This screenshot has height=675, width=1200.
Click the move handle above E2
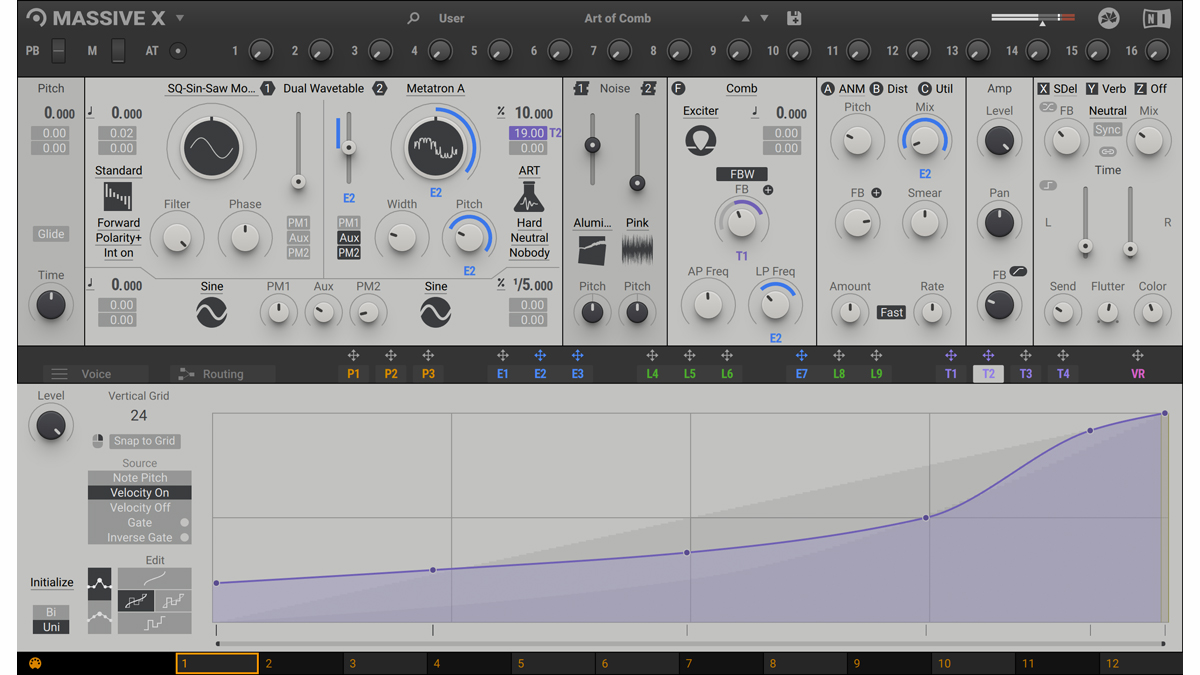[540, 356]
